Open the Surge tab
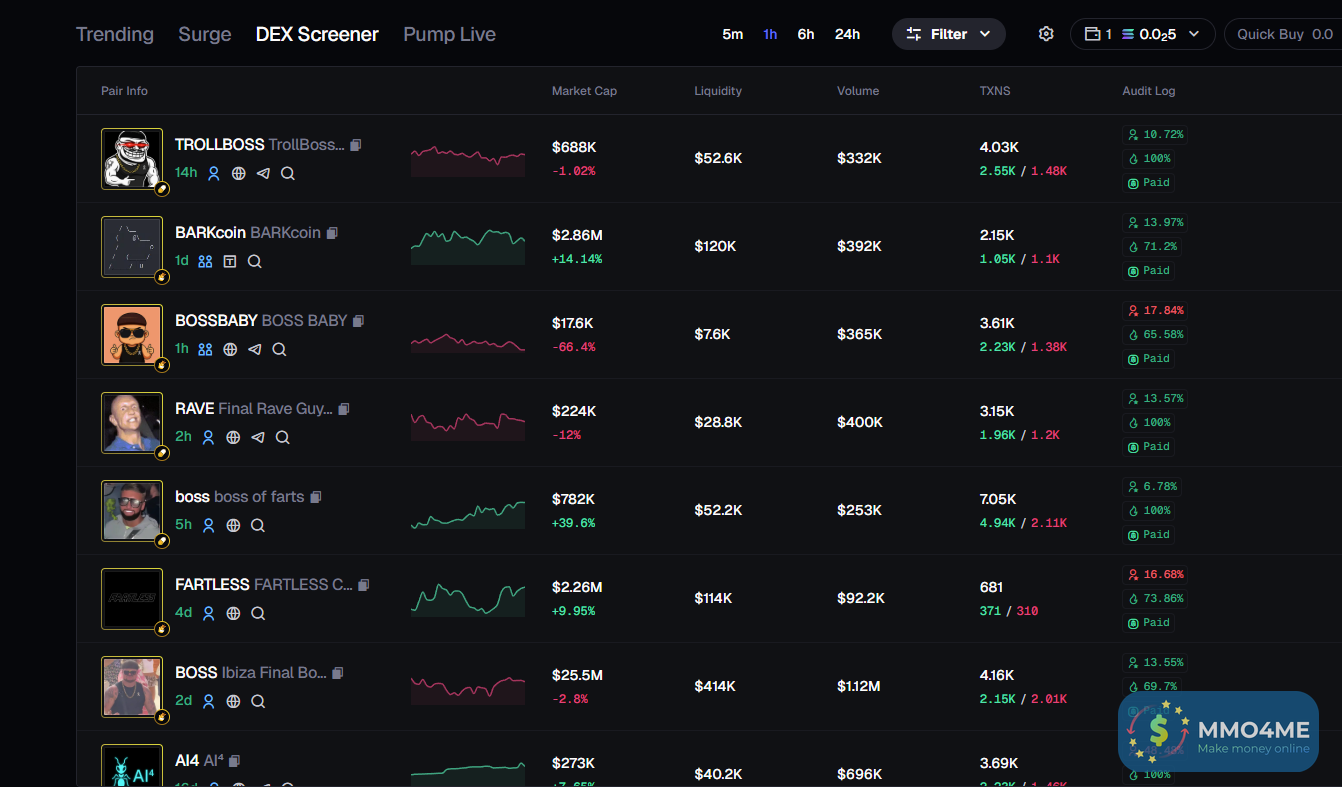 [205, 34]
